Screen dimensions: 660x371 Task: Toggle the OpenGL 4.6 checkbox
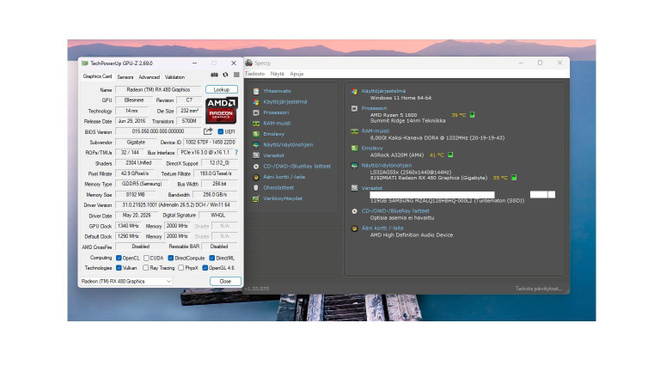pyautogui.click(x=205, y=268)
